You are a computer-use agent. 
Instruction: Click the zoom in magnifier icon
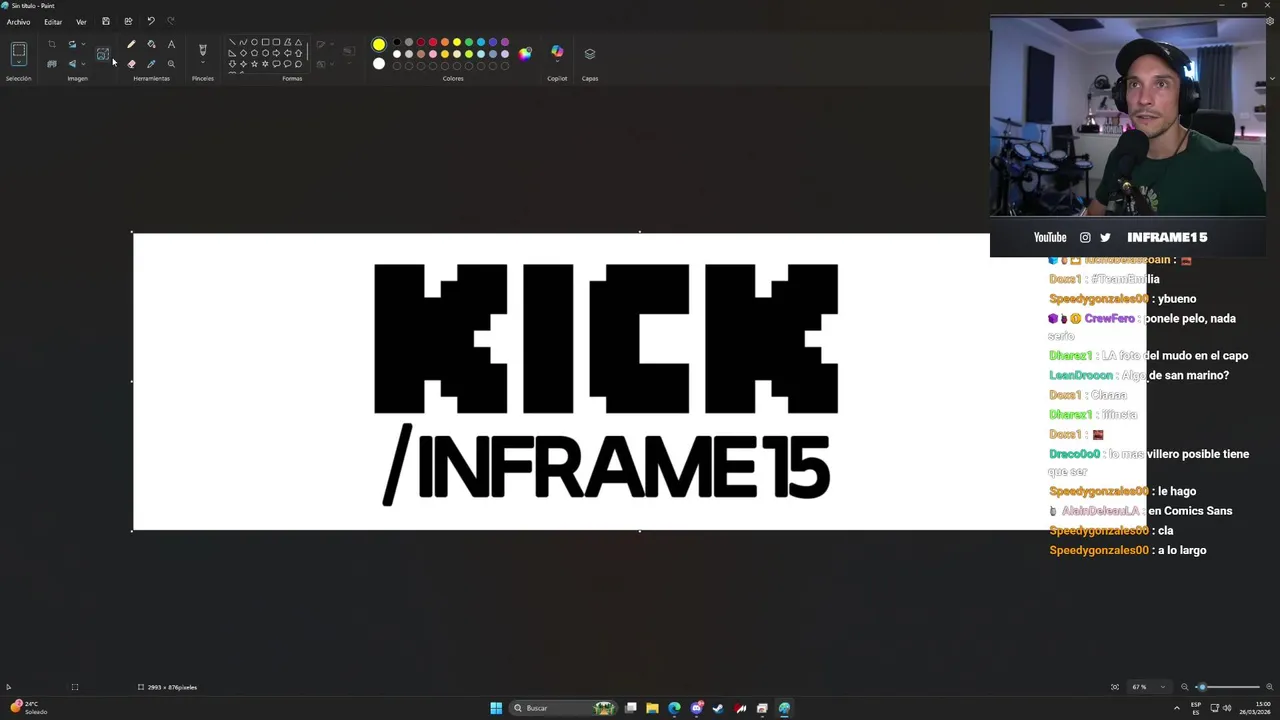tap(1270, 687)
